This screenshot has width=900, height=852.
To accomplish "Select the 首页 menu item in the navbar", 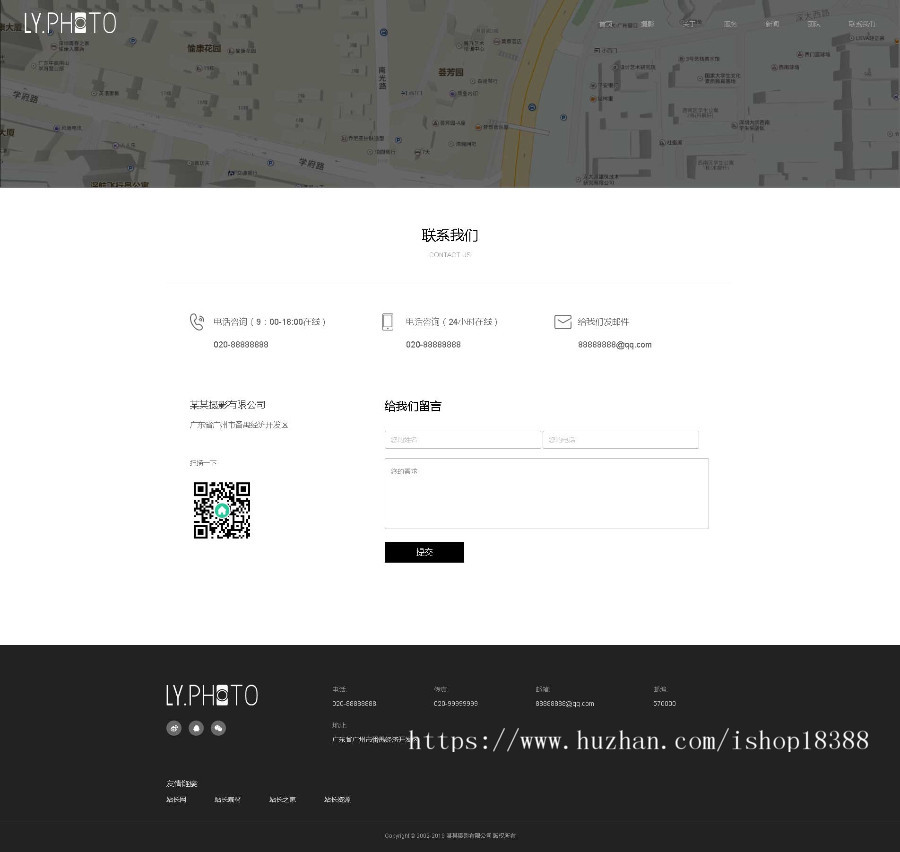I will point(605,23).
